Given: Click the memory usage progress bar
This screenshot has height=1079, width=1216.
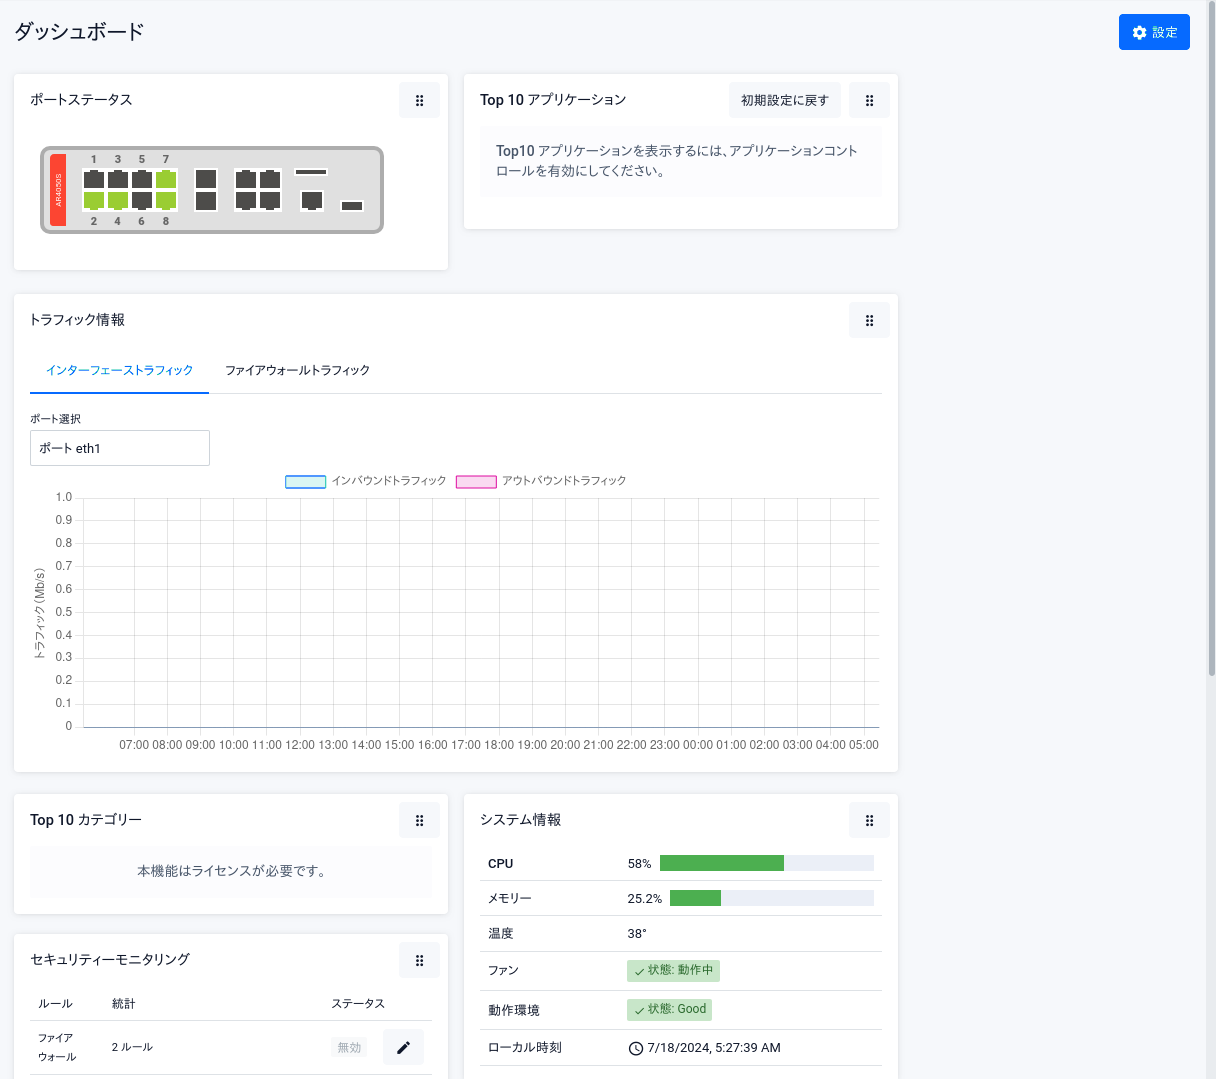Looking at the screenshot, I should pos(771,898).
